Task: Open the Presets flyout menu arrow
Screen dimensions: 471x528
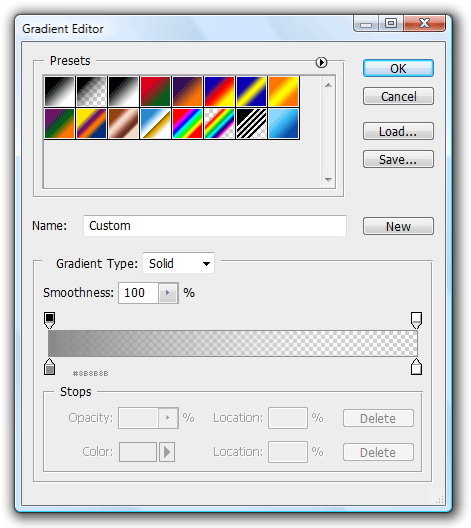Action: [321, 62]
